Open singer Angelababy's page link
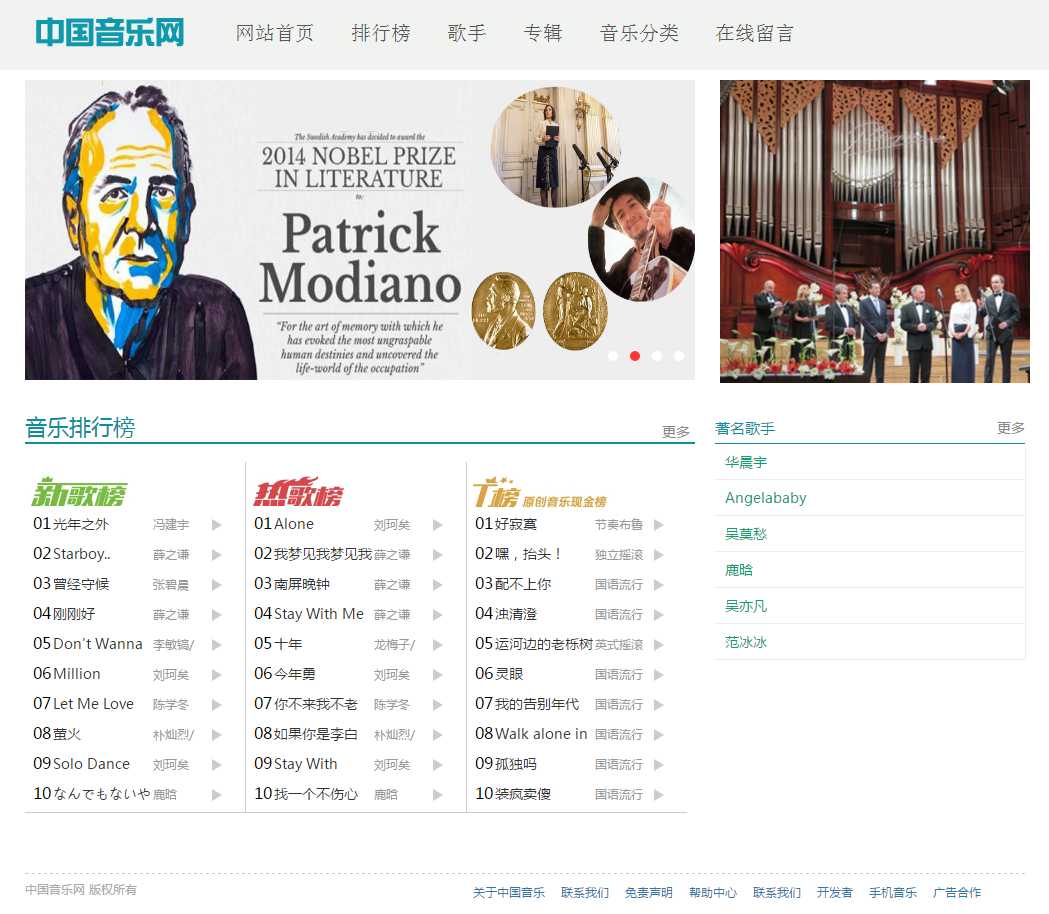The image size is (1049, 914). (766, 498)
